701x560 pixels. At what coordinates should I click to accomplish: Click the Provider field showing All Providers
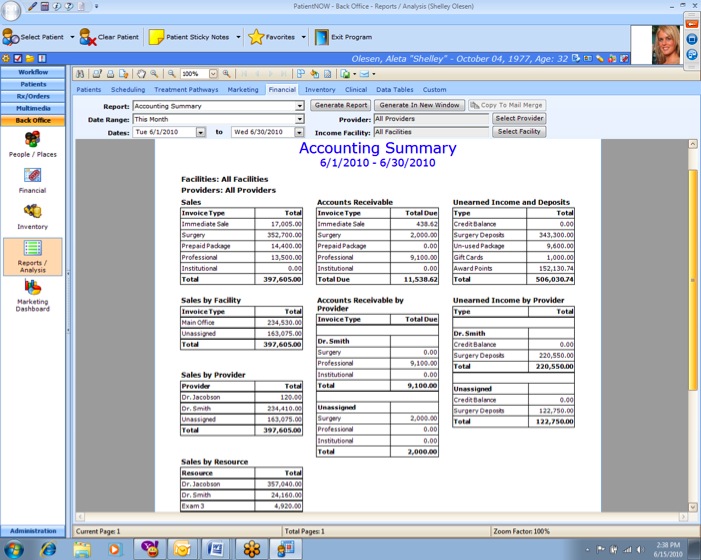point(431,119)
